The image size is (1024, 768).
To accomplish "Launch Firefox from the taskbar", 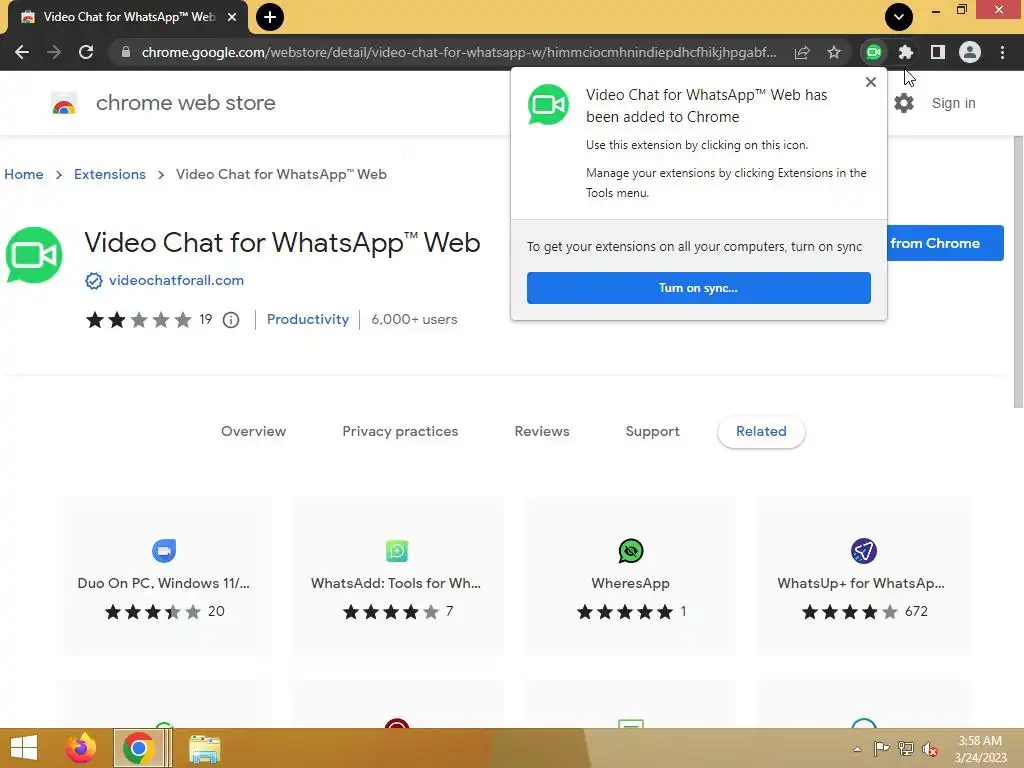I will pos(81,748).
